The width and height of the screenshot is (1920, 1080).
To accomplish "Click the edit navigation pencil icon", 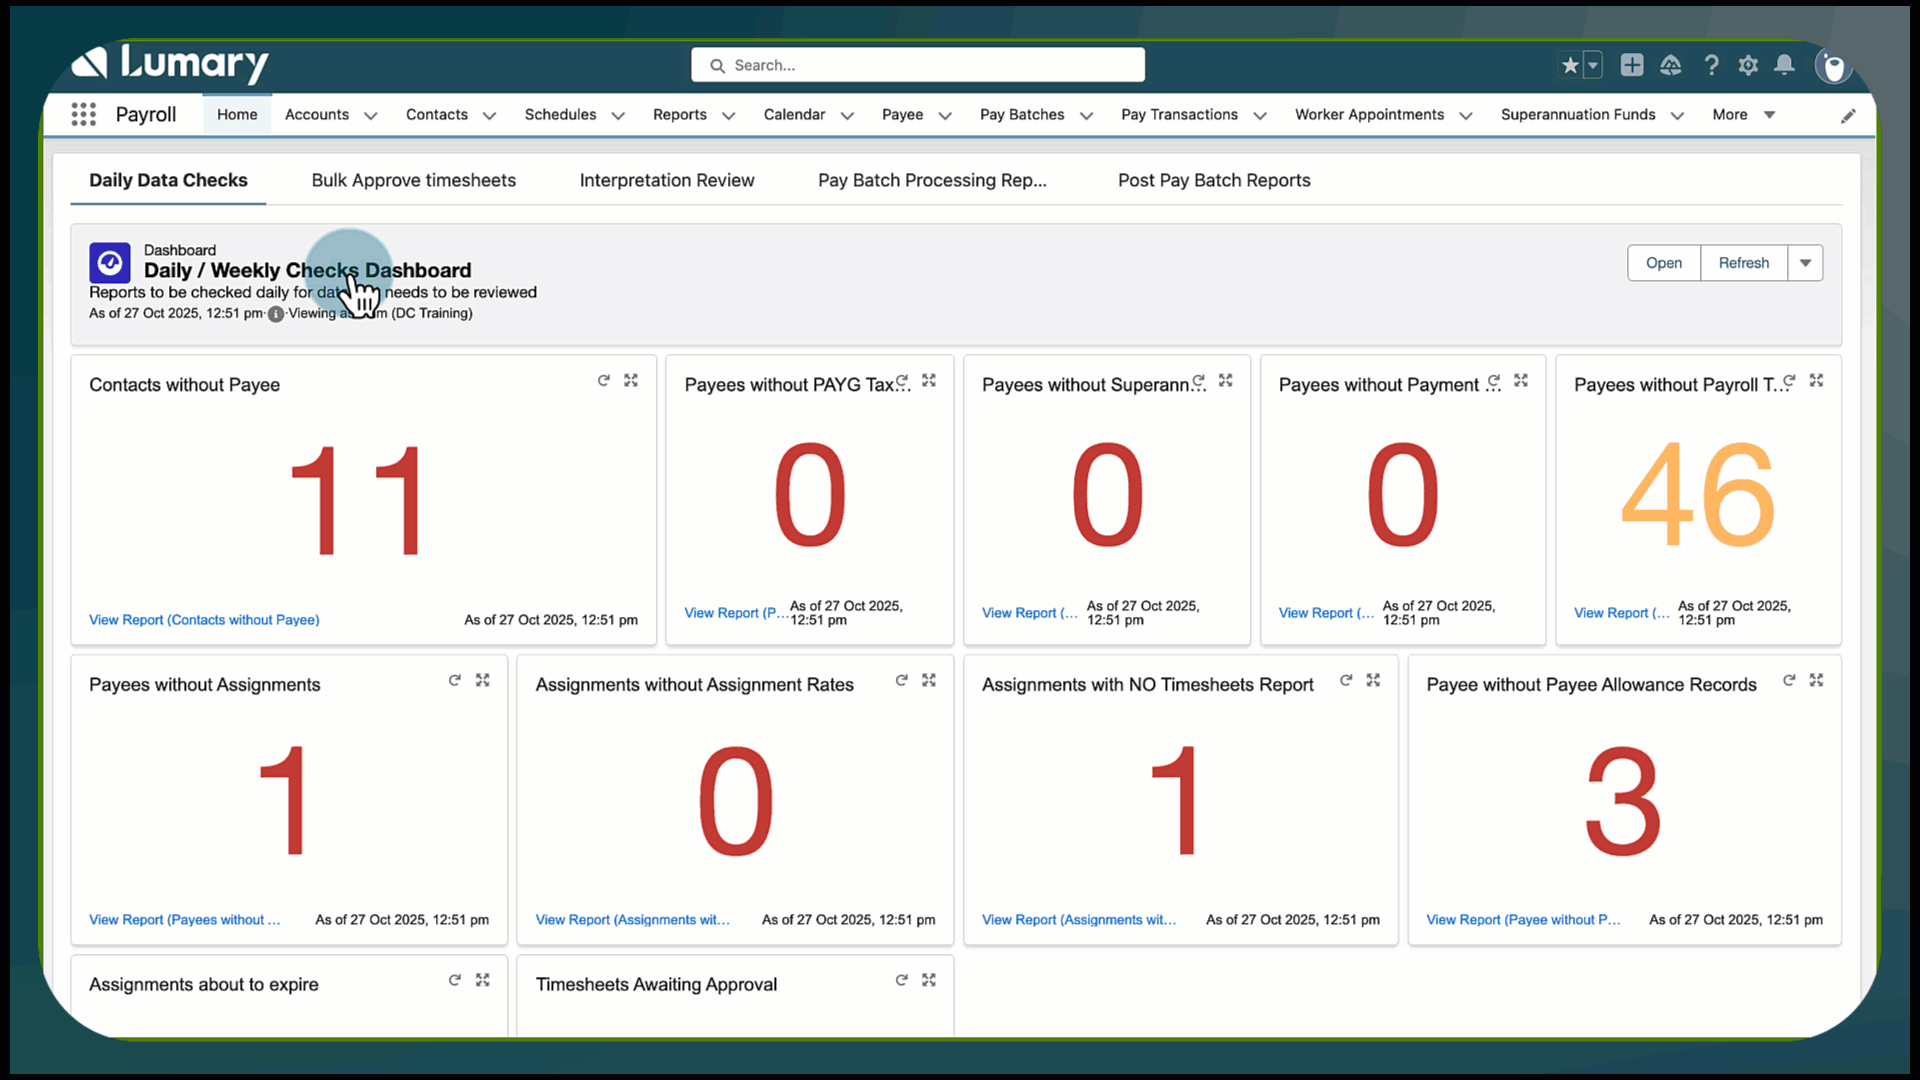I will (1848, 116).
